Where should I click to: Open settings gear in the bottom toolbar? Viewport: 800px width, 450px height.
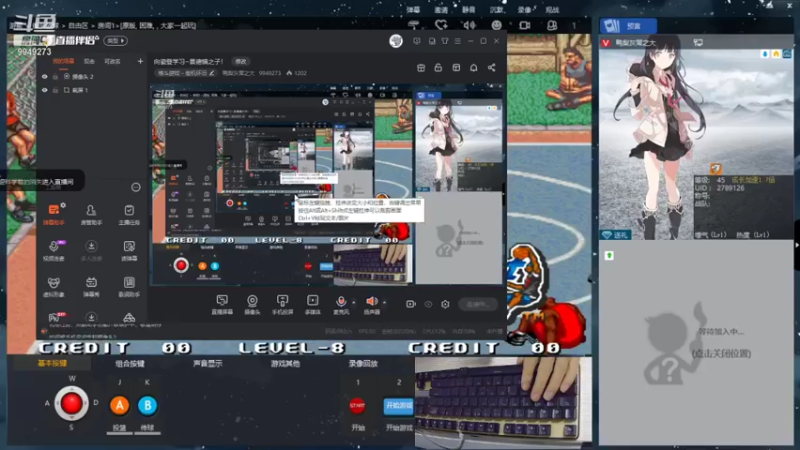click(445, 304)
